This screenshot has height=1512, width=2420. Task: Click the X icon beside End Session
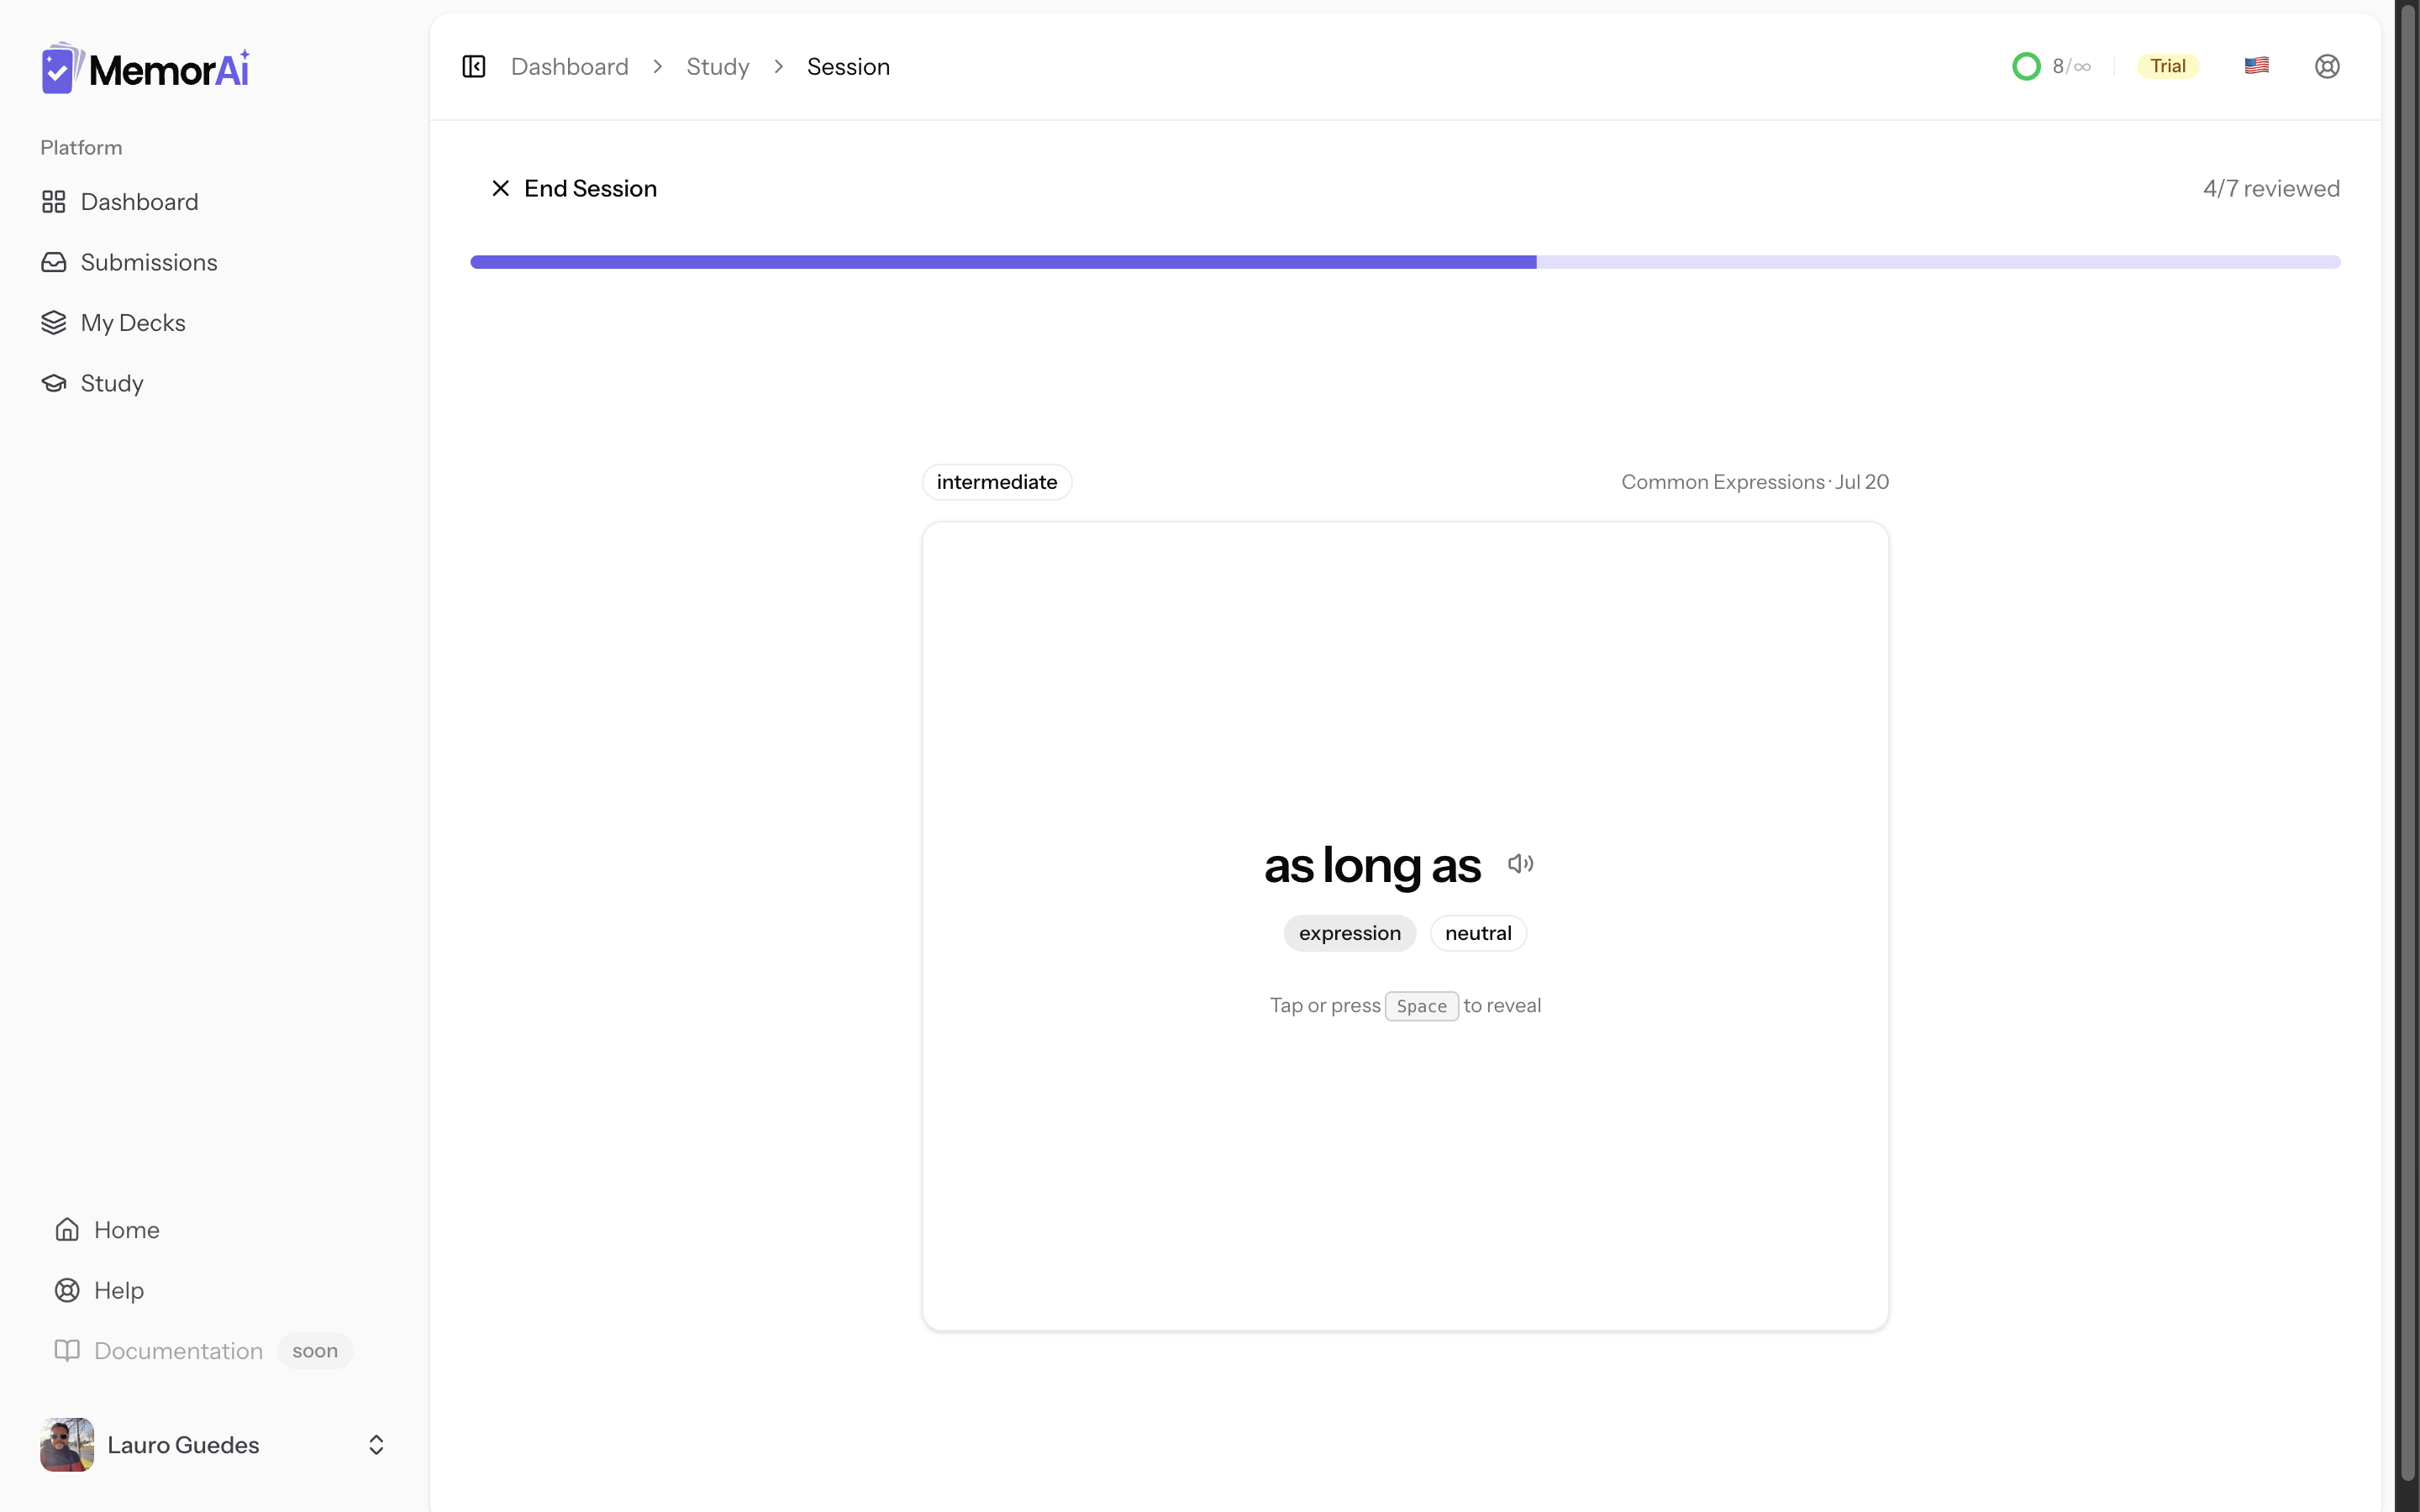coord(501,188)
